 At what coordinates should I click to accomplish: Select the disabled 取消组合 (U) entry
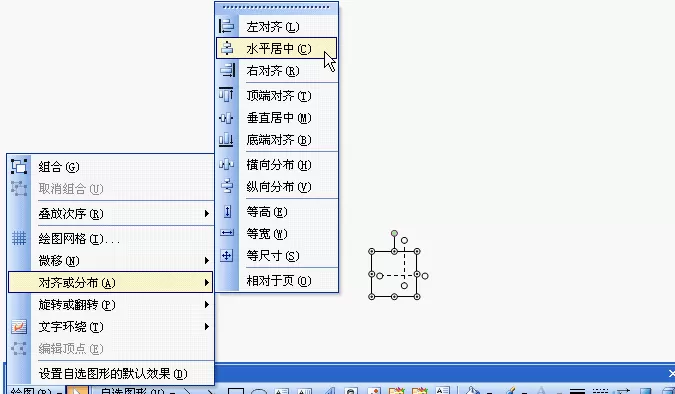pyautogui.click(x=111, y=189)
